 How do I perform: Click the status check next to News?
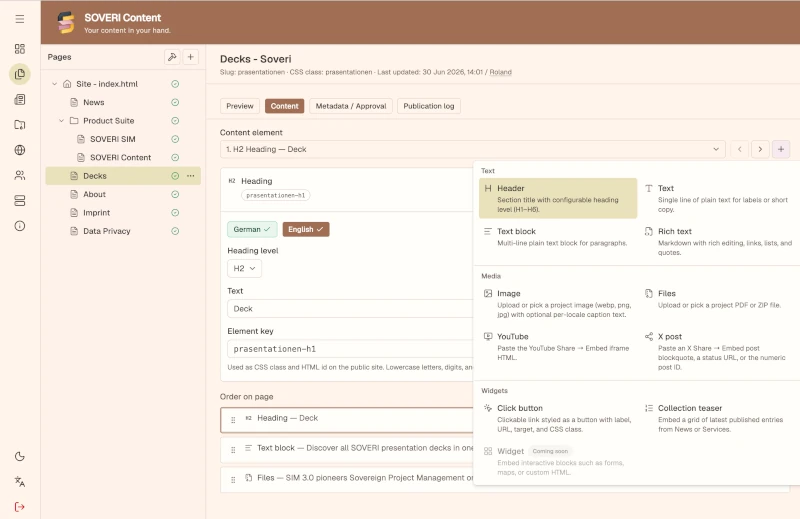175,102
